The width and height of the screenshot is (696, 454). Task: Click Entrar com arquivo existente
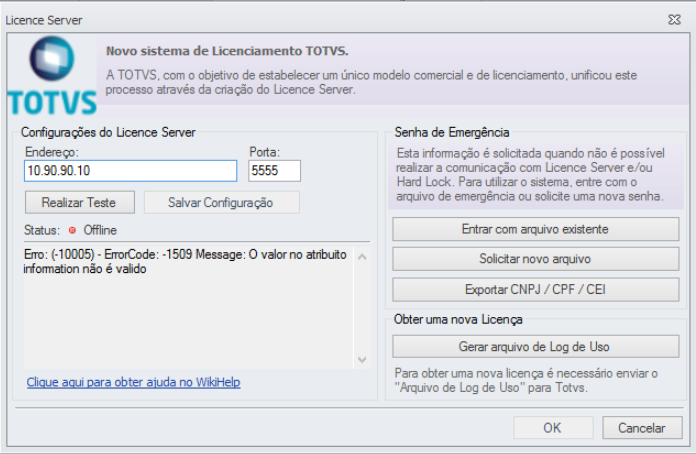[536, 229]
